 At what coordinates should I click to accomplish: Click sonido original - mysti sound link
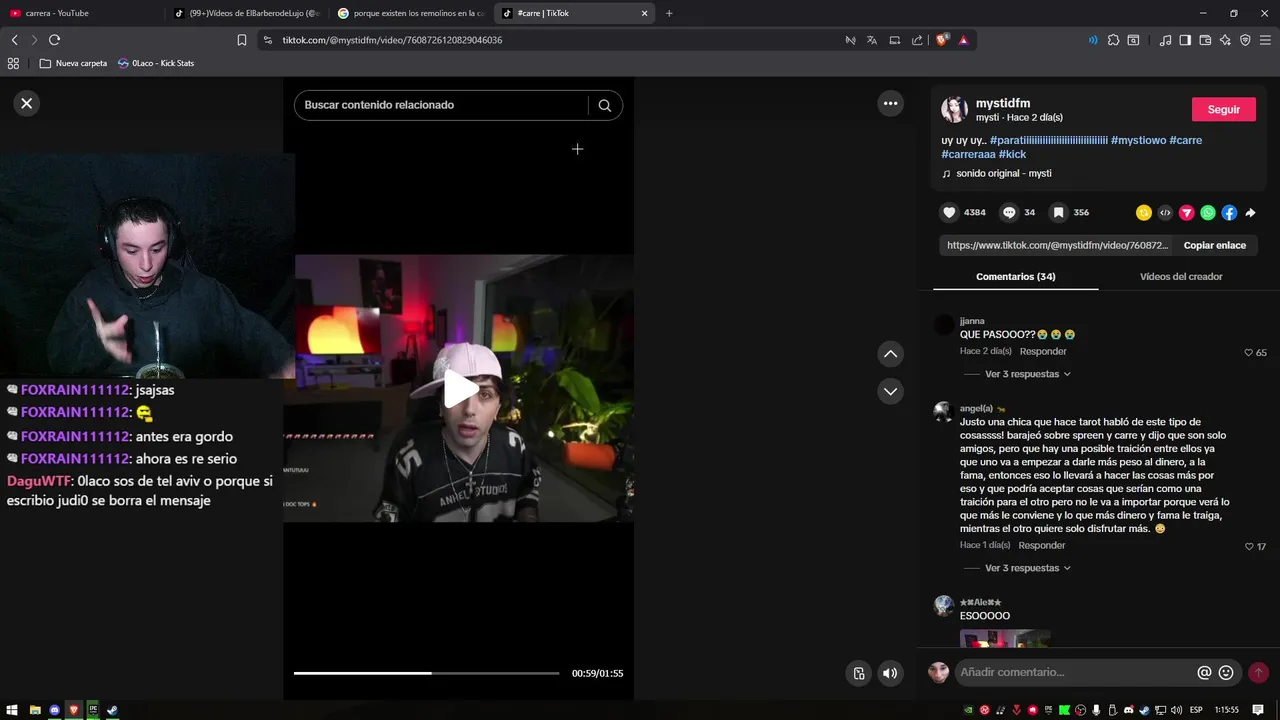pos(1003,173)
